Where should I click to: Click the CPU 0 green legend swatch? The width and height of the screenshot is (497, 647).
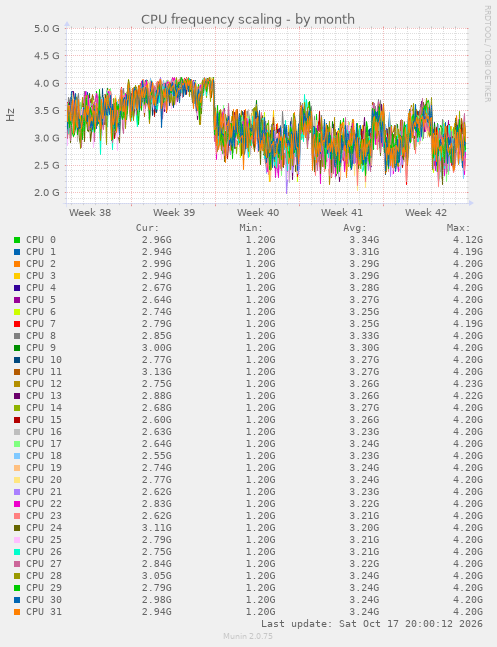pyautogui.click(x=17, y=240)
